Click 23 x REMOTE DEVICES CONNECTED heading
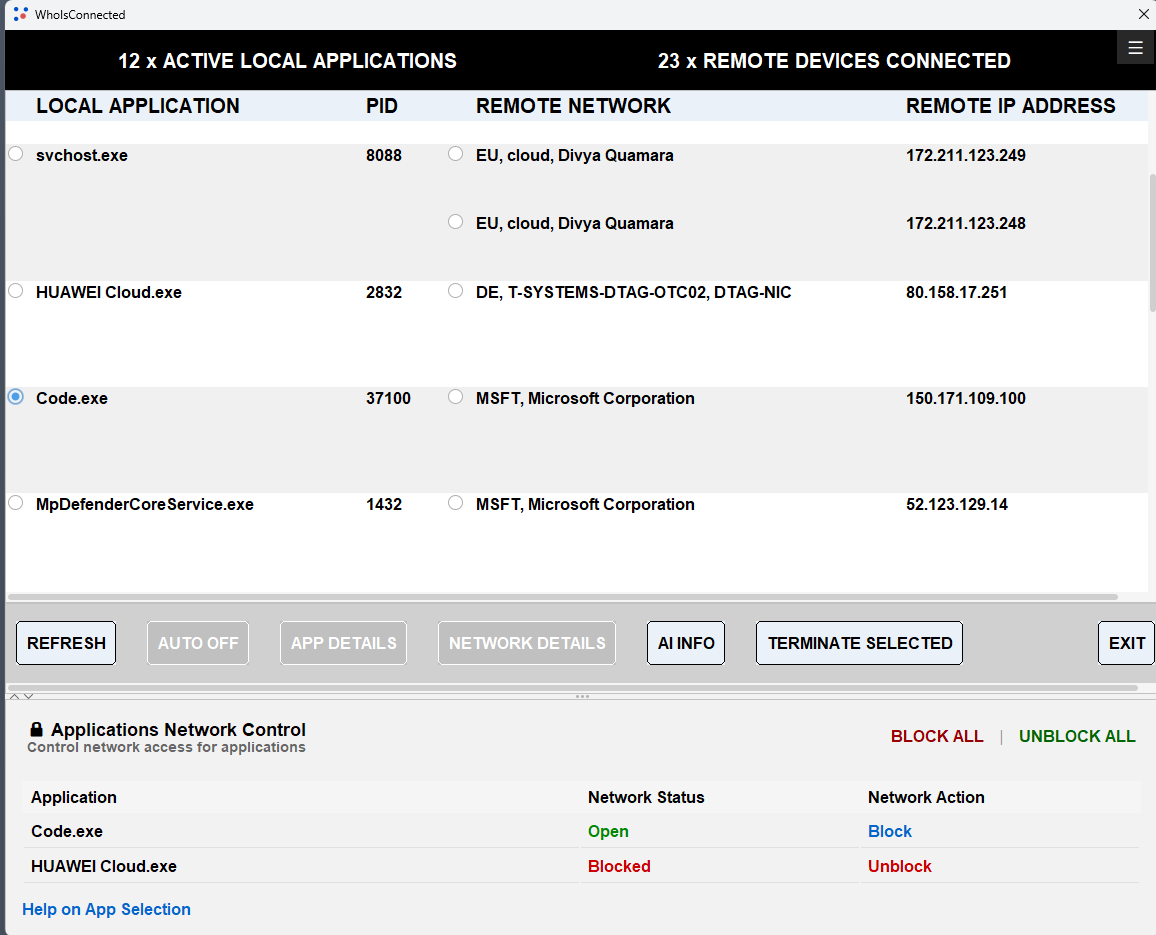1156x935 pixels. tap(834, 60)
